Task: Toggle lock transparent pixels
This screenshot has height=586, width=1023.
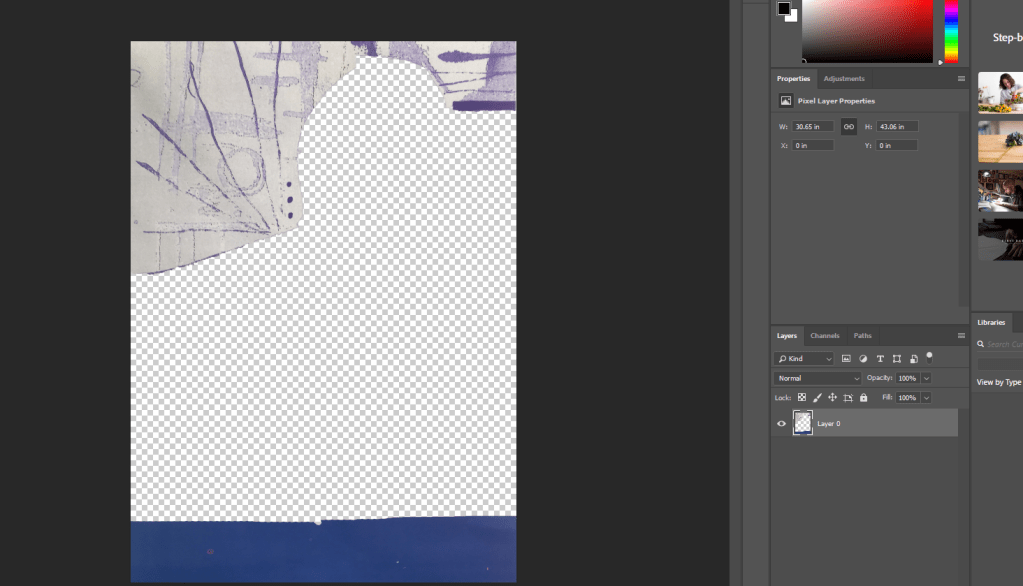Action: pos(802,397)
